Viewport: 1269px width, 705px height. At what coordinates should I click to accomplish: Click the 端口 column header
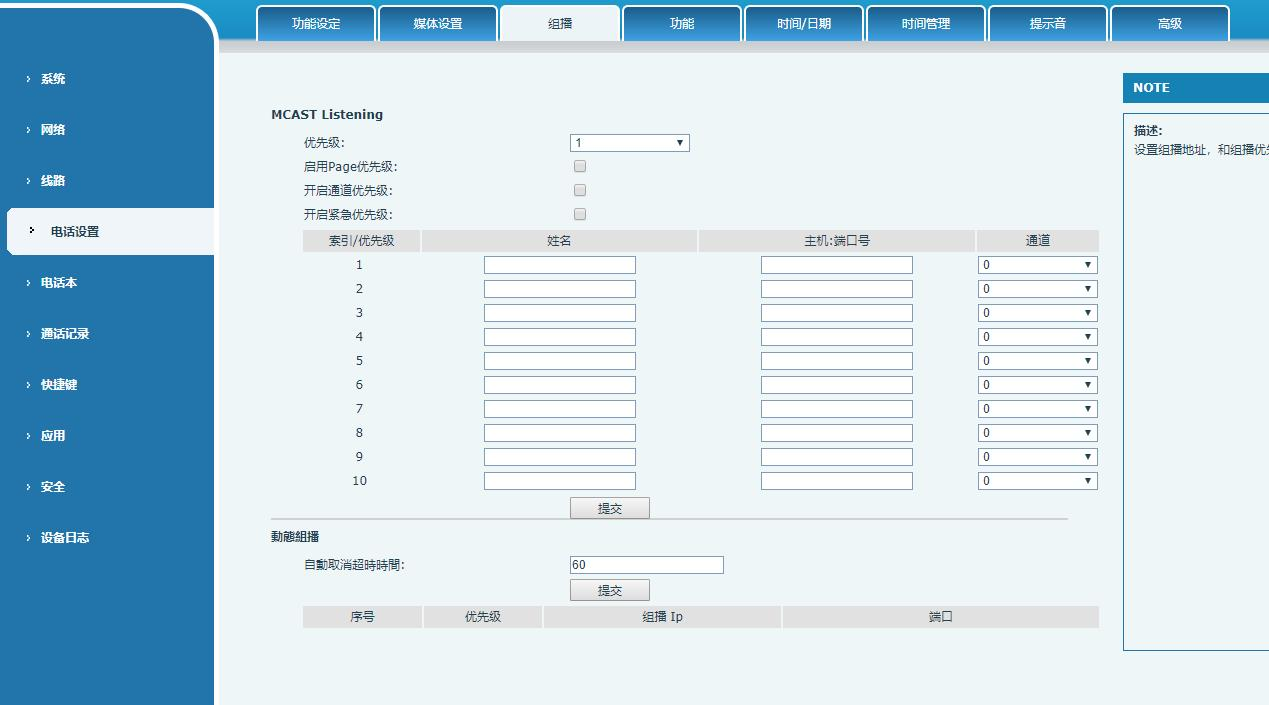941,617
